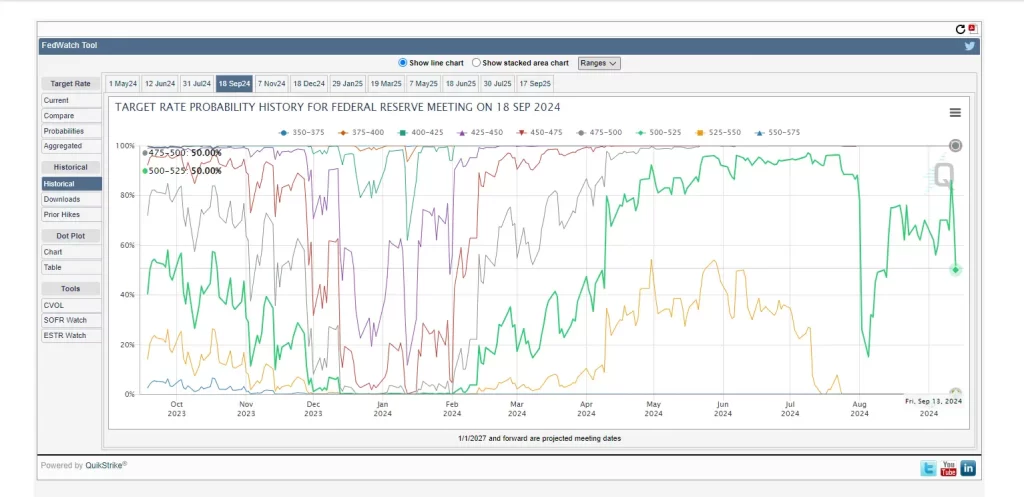
Task: Open the YouTube icon in footer
Action: 948,468
